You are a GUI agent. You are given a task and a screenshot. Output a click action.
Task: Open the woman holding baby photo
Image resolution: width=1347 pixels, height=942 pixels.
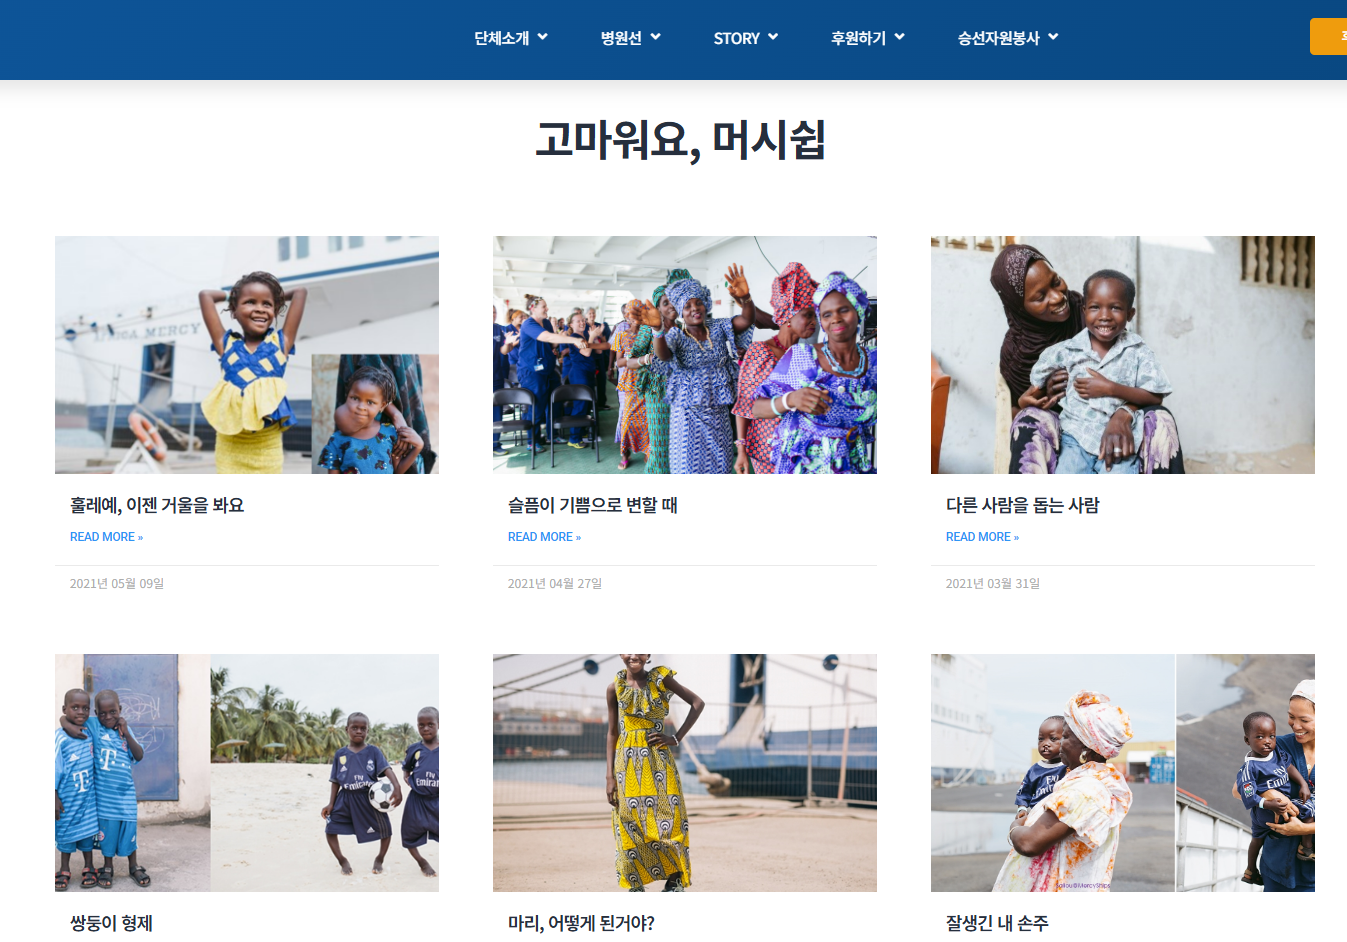pyautogui.click(x=1123, y=773)
